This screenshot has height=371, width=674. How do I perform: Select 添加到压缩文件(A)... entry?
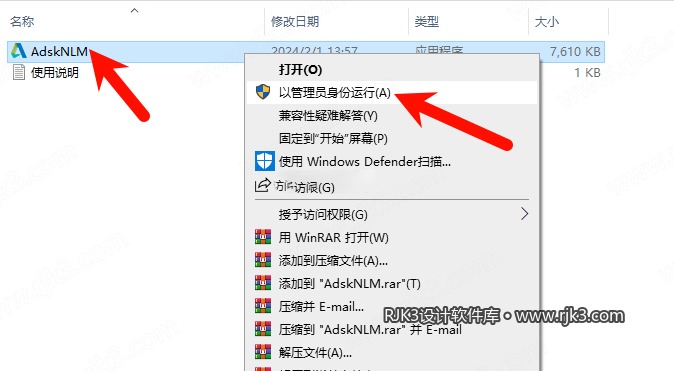[x=392, y=260]
